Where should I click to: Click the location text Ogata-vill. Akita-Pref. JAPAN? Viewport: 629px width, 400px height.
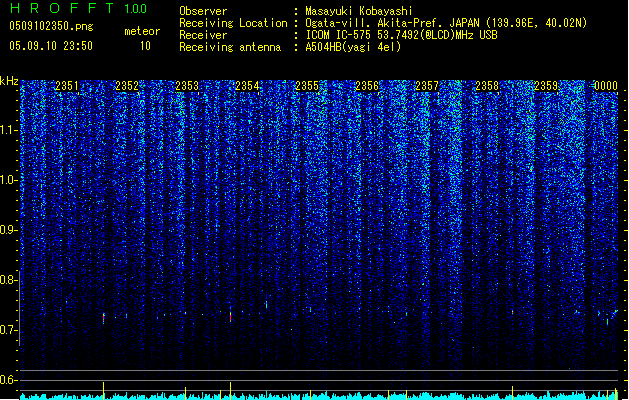(392, 23)
